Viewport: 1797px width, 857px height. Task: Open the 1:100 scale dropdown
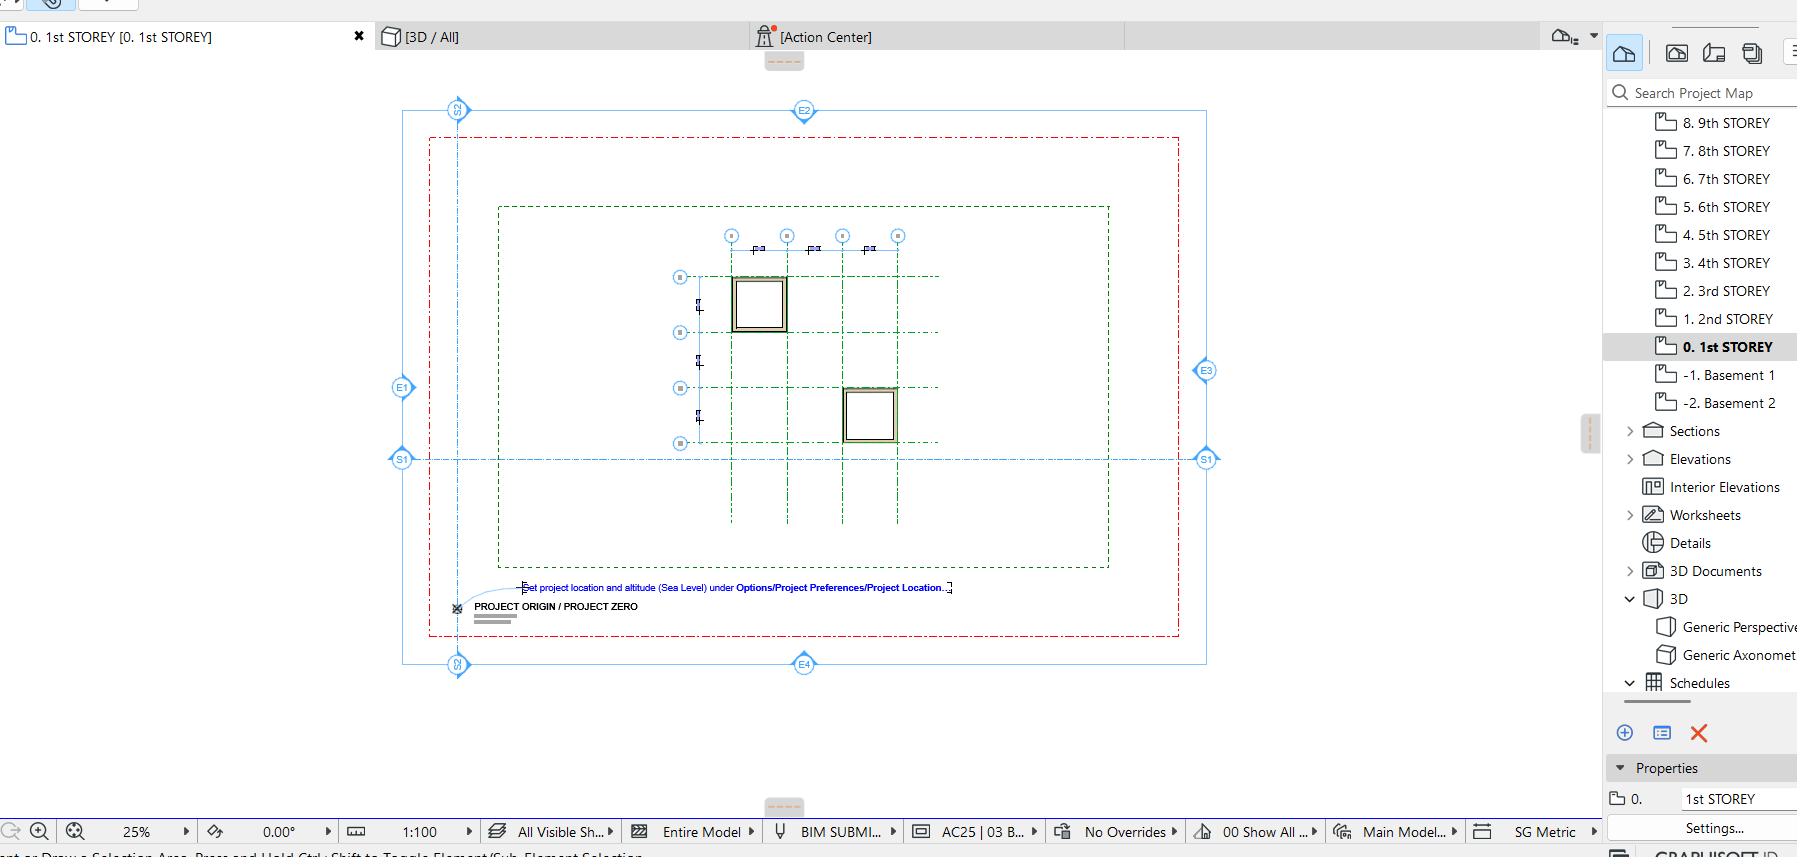coord(468,831)
